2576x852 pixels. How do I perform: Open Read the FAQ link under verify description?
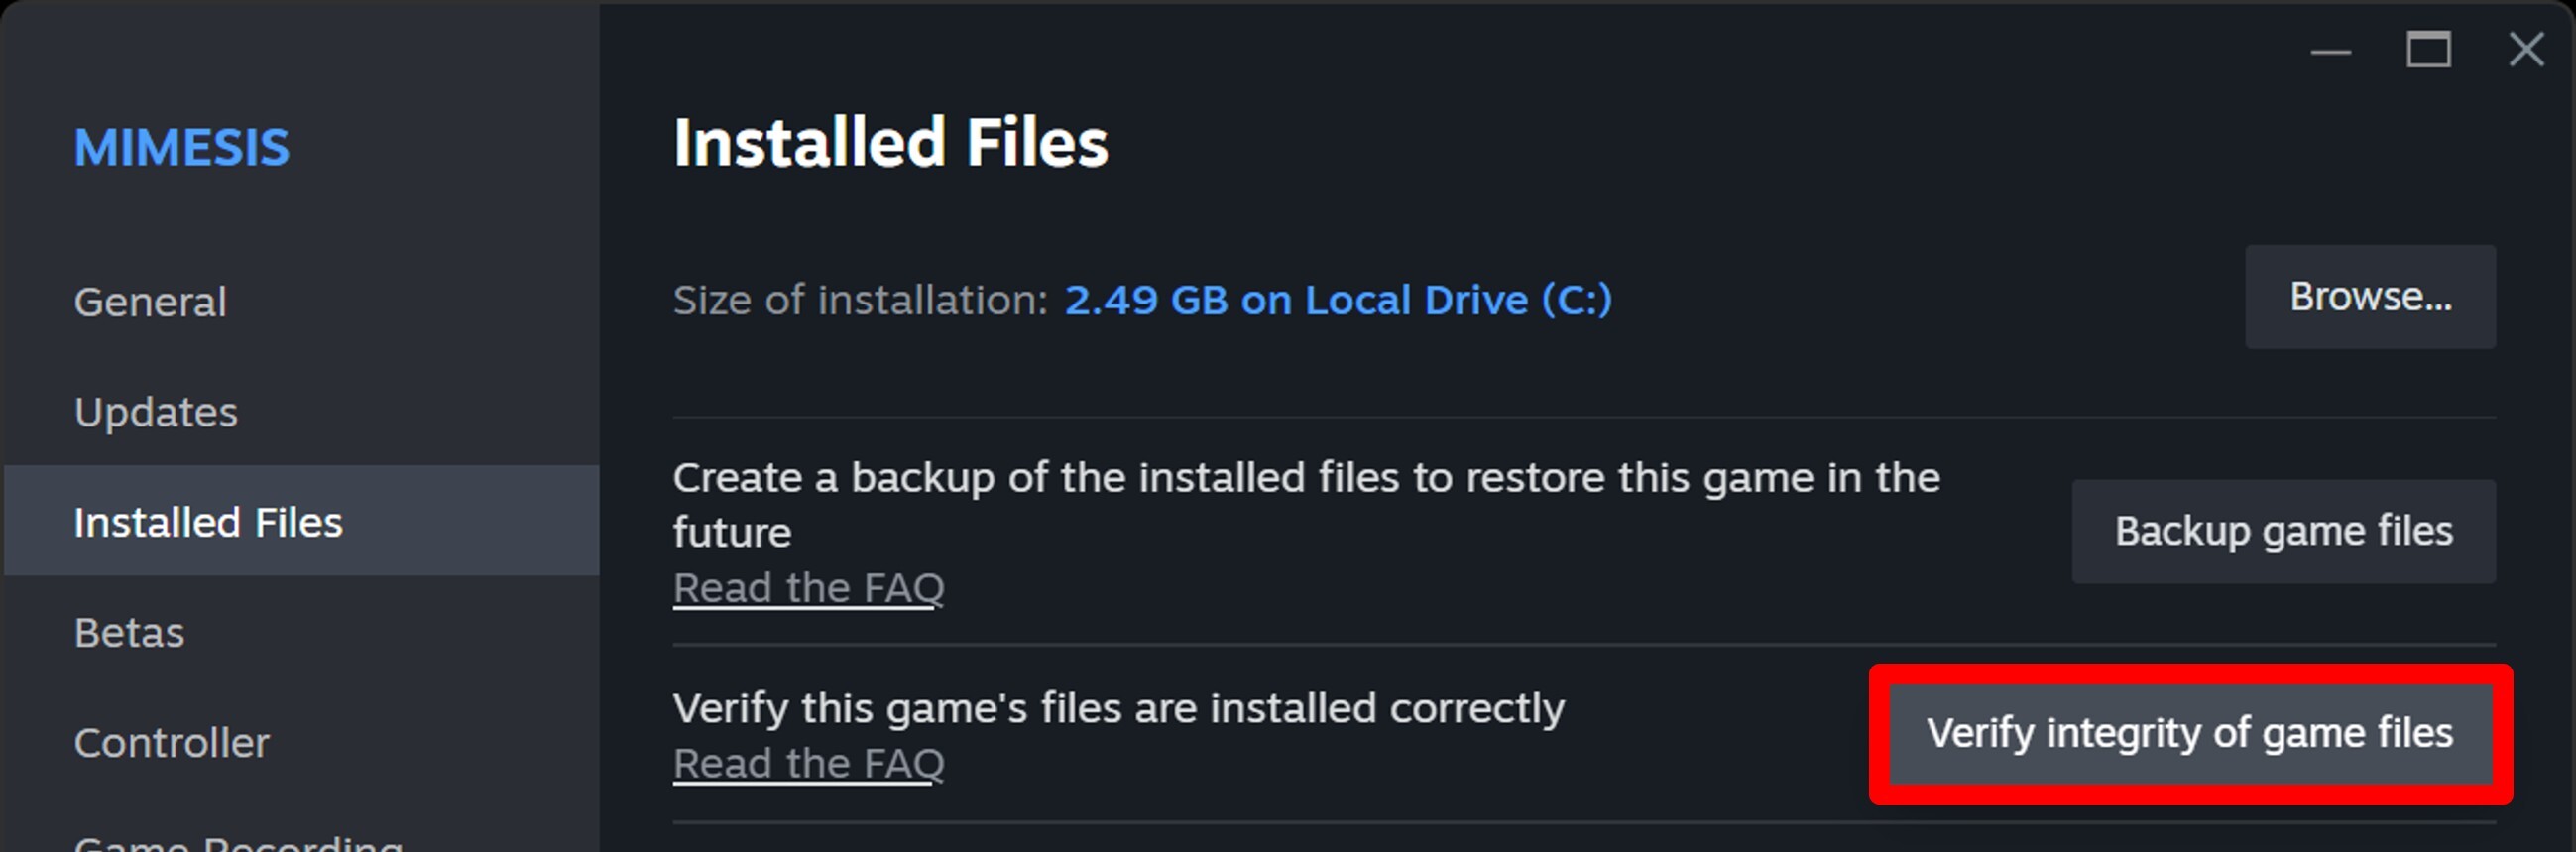click(x=808, y=764)
